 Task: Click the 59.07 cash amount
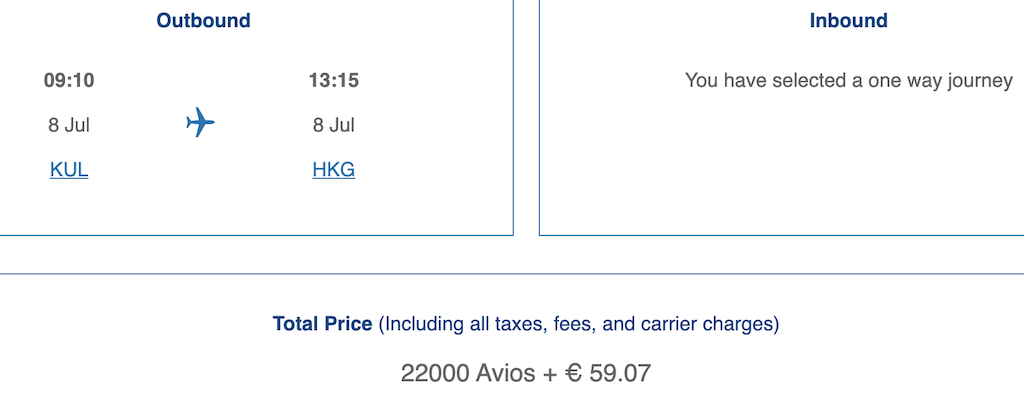(x=617, y=375)
